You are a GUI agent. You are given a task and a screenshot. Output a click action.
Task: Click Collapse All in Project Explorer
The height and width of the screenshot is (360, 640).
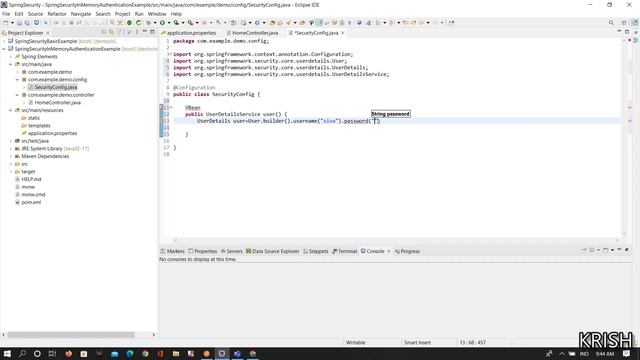104,32
